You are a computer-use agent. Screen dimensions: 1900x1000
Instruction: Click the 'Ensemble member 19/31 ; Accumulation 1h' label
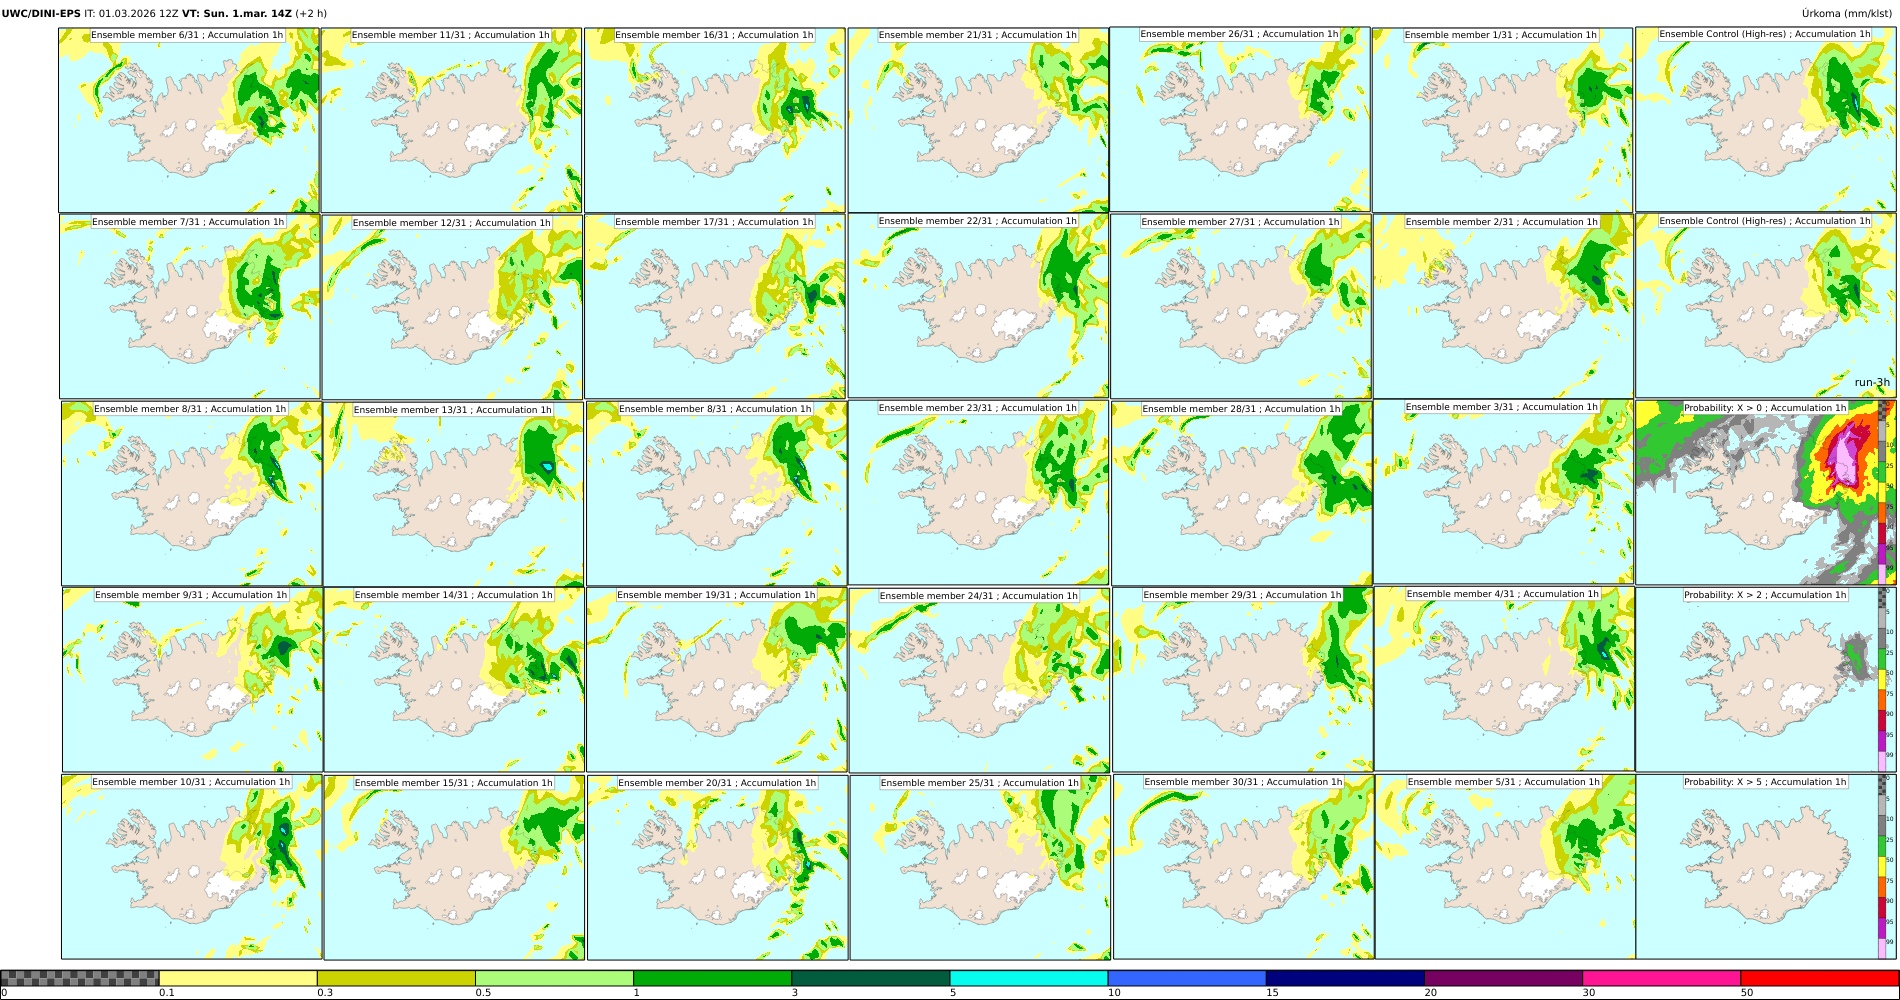pyautogui.click(x=716, y=595)
